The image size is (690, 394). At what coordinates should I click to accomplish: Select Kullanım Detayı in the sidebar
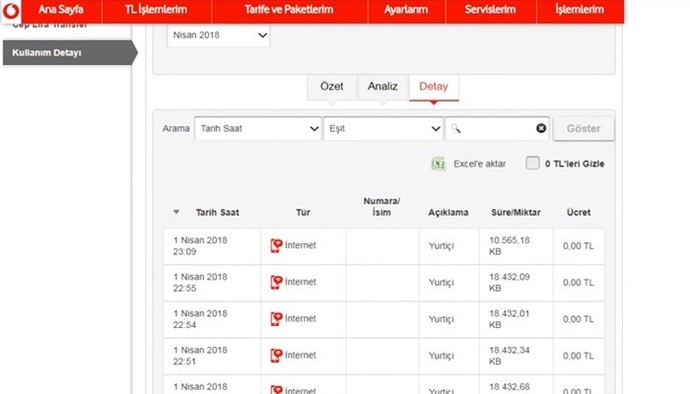(x=70, y=52)
